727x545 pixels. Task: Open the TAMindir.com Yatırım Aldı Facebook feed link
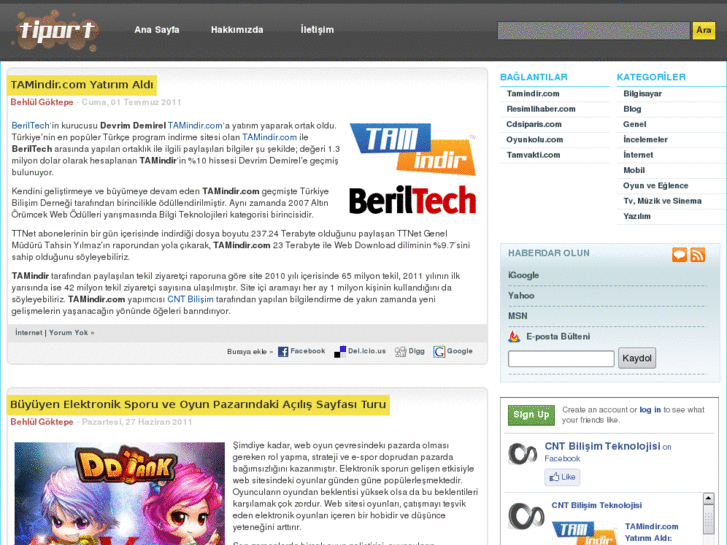tap(651, 532)
